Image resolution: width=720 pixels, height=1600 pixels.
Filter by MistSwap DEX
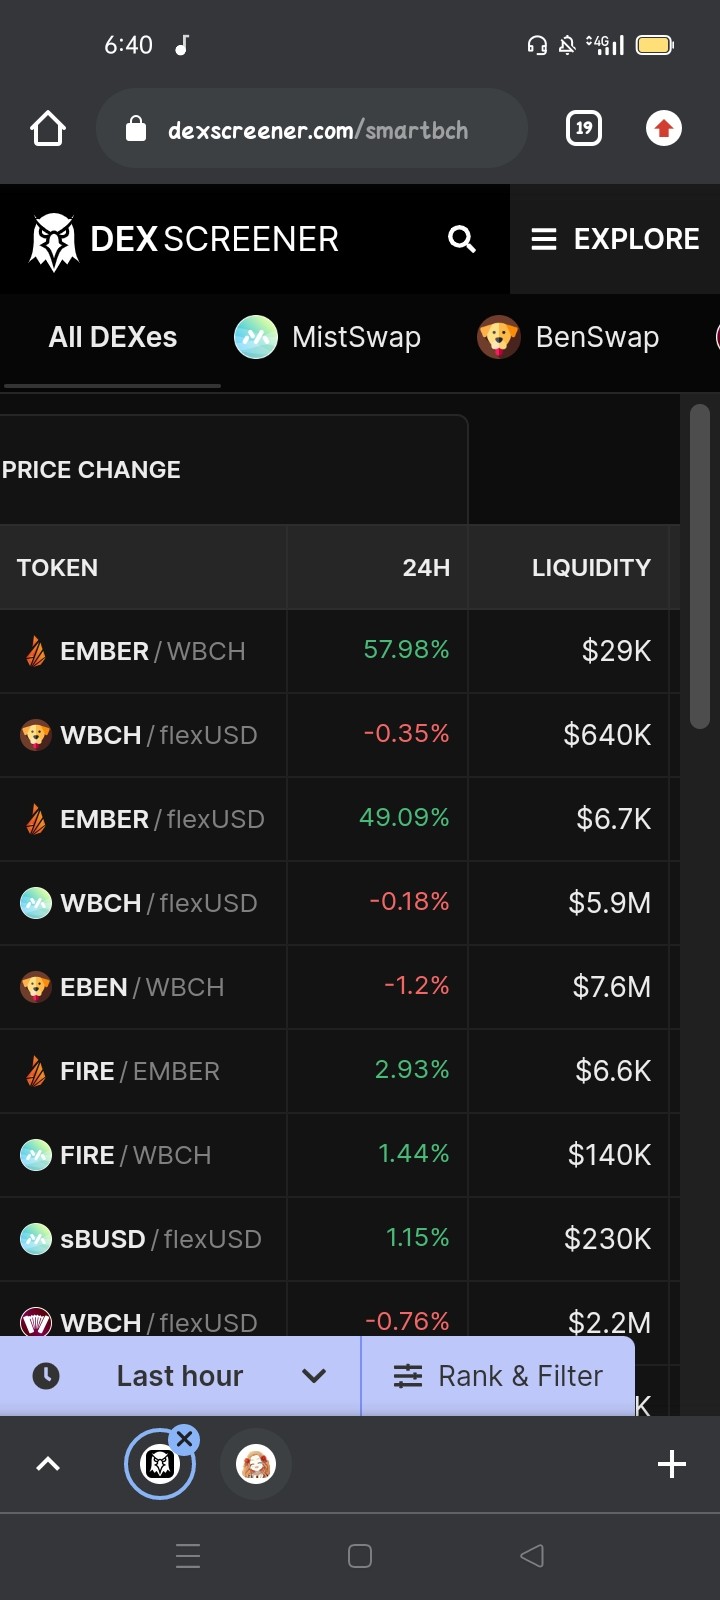pyautogui.click(x=327, y=337)
